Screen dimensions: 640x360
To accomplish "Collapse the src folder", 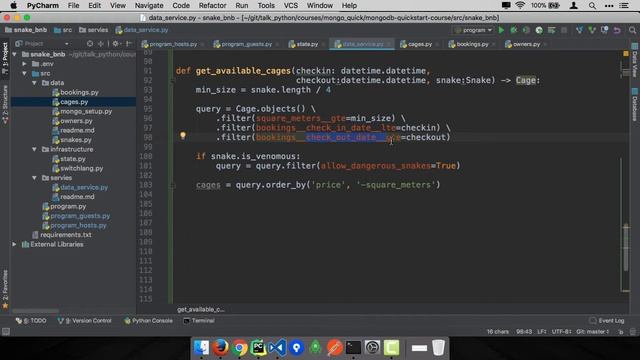I will tap(24, 73).
